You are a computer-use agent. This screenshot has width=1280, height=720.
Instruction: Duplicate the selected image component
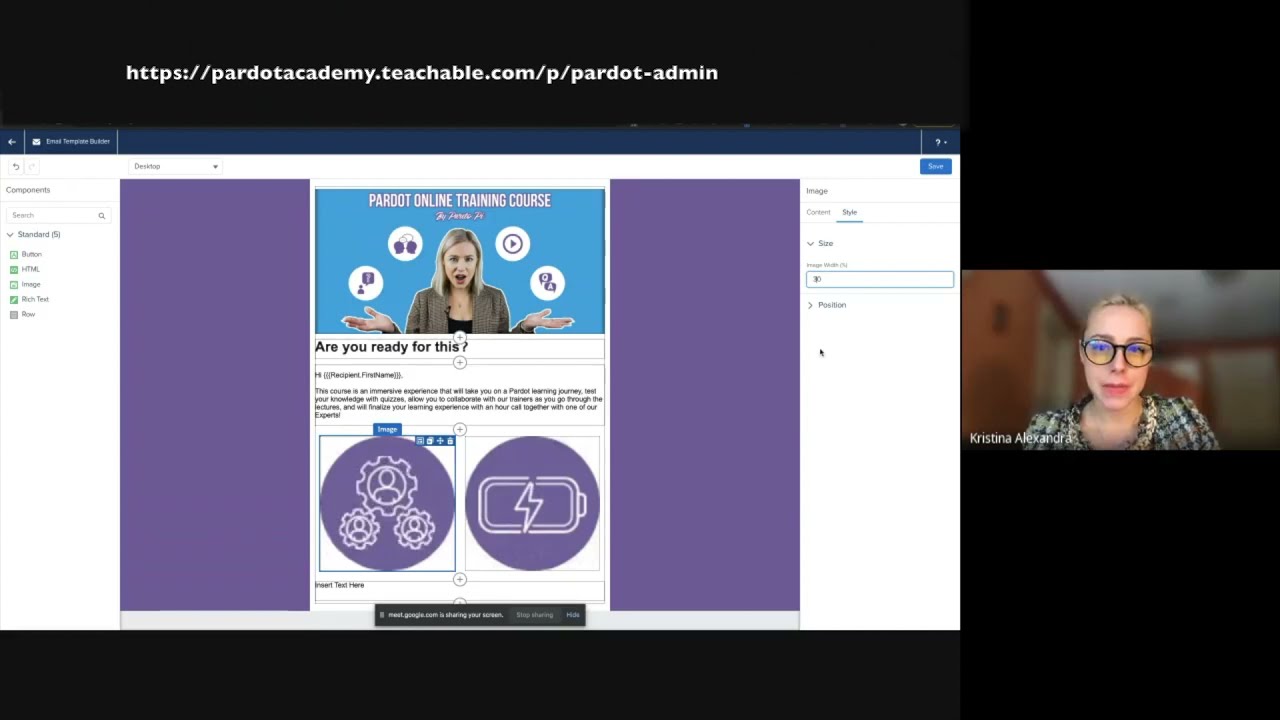[x=430, y=441]
